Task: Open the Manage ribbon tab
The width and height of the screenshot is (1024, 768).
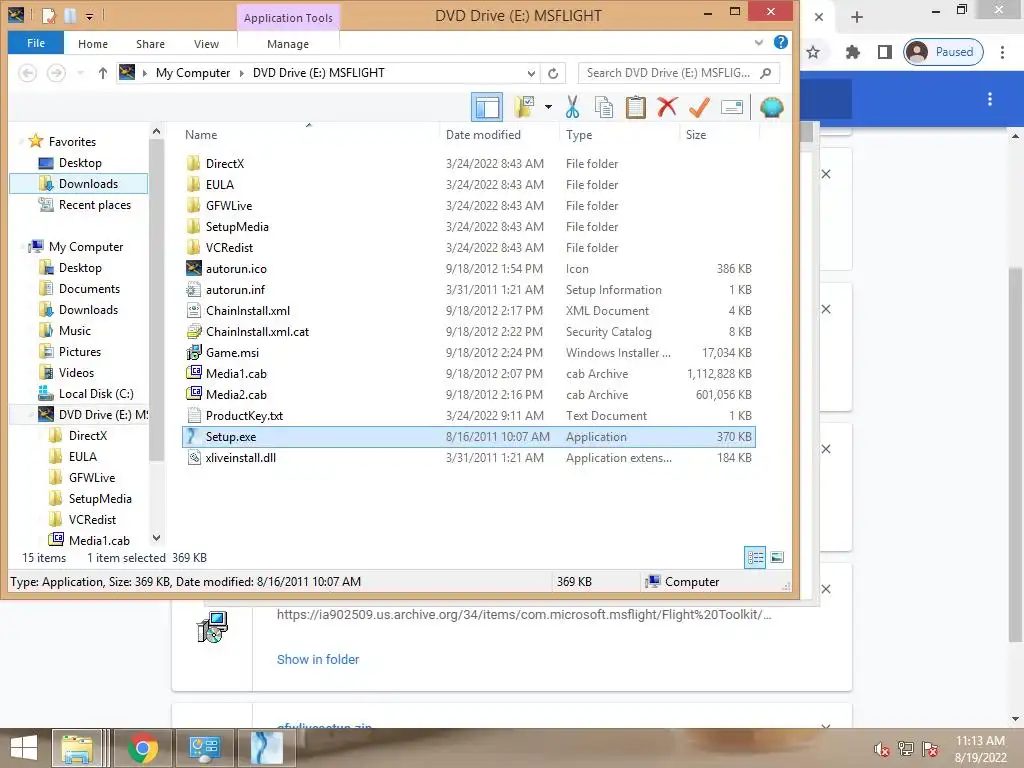Action: [x=288, y=44]
